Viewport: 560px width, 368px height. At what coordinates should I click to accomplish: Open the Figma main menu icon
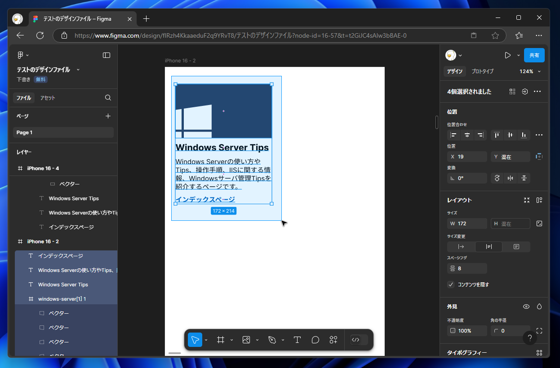tap(20, 55)
